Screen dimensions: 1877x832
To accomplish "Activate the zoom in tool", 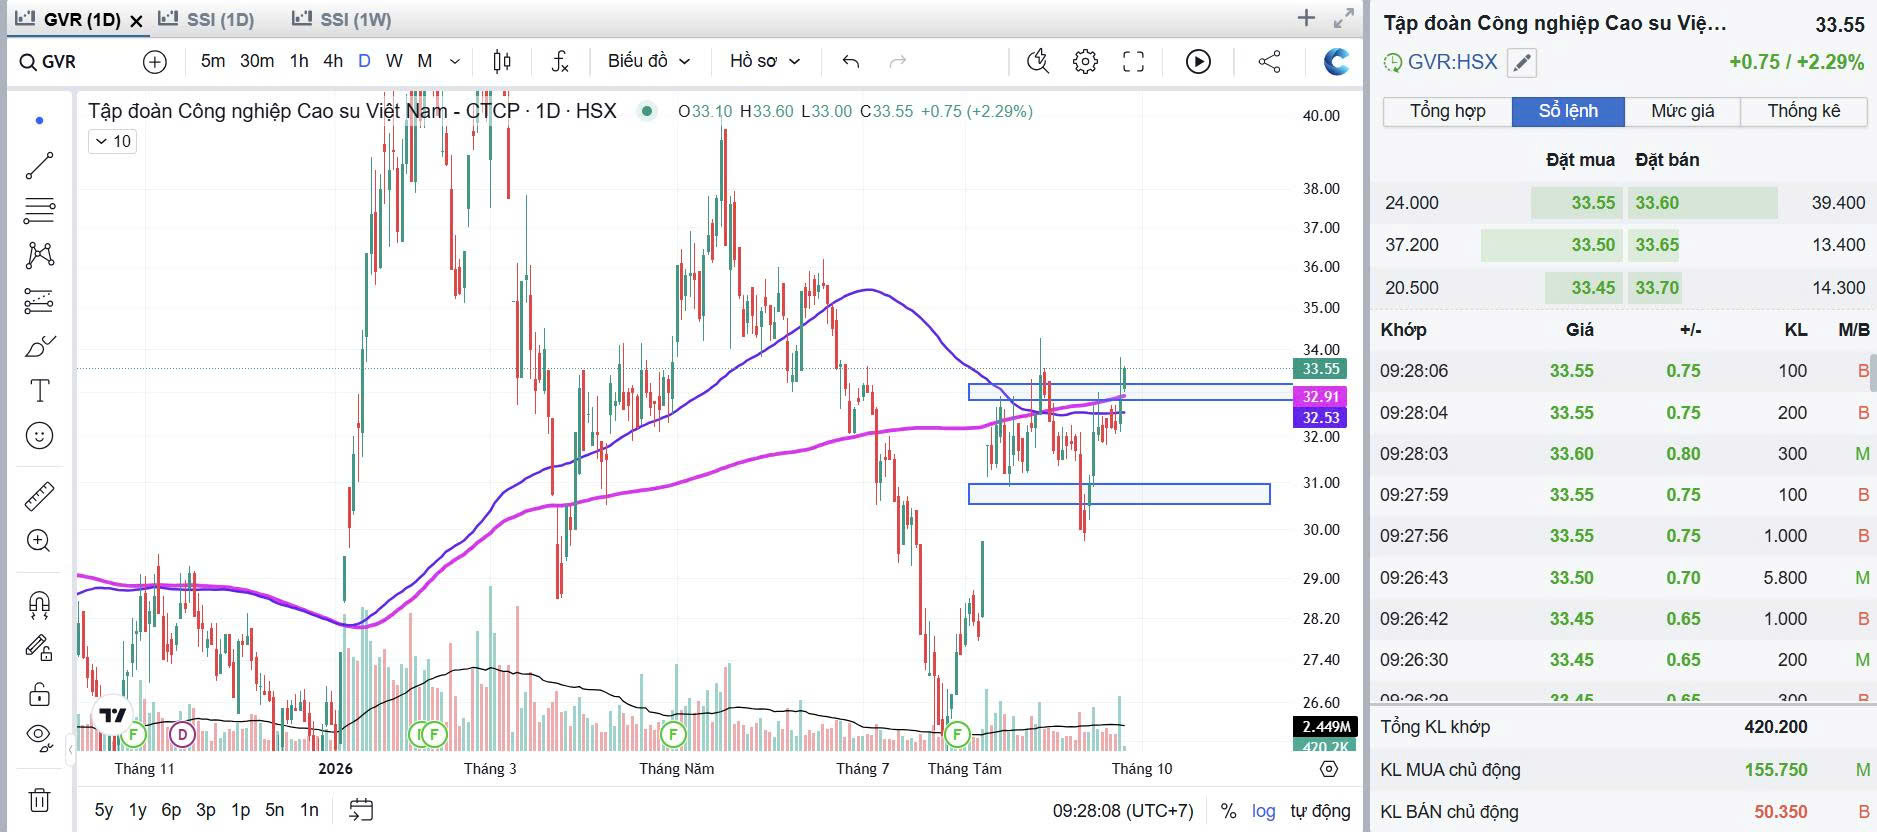I will [39, 541].
